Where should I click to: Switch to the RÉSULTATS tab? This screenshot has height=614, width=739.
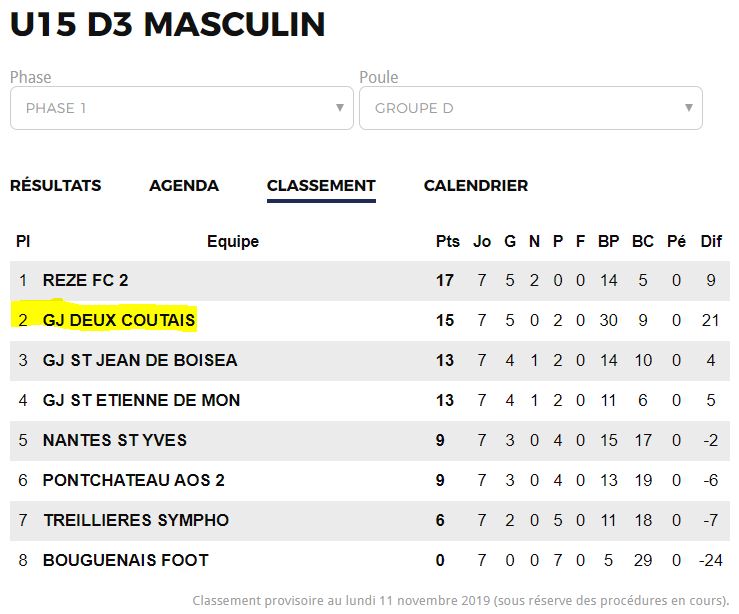[x=56, y=185]
